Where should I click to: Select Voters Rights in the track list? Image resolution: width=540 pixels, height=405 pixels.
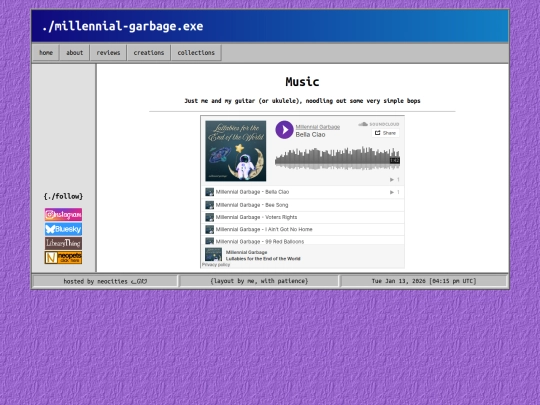click(x=302, y=217)
